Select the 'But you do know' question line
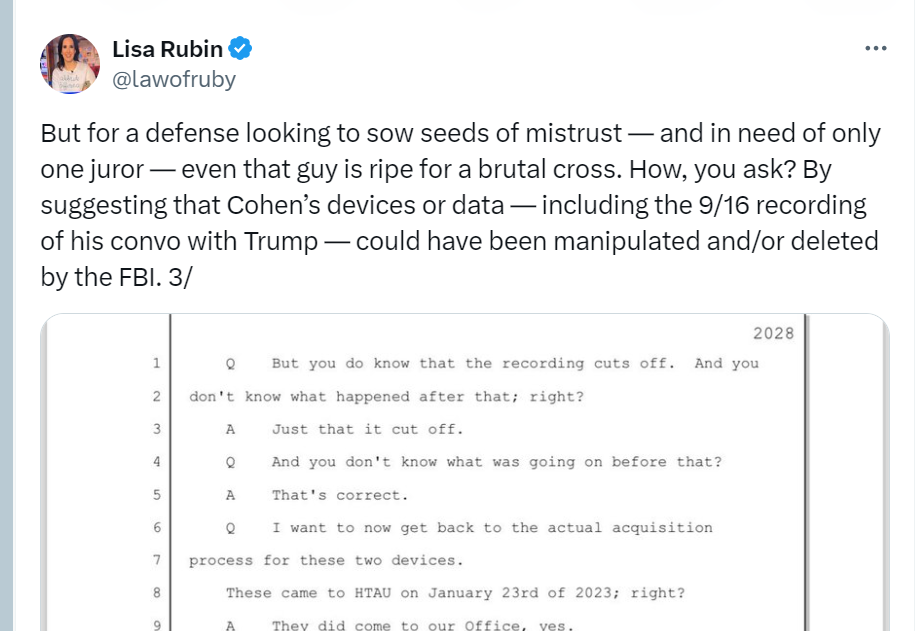The height and width of the screenshot is (631, 921). click(x=492, y=363)
